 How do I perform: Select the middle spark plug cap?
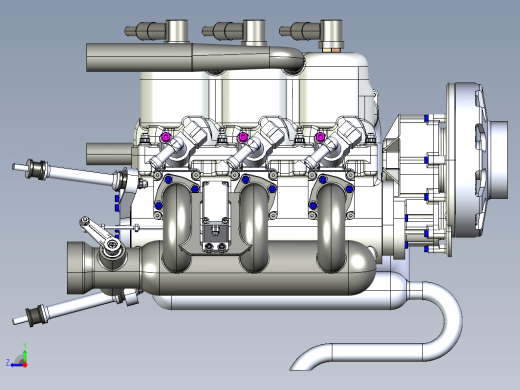click(234, 31)
